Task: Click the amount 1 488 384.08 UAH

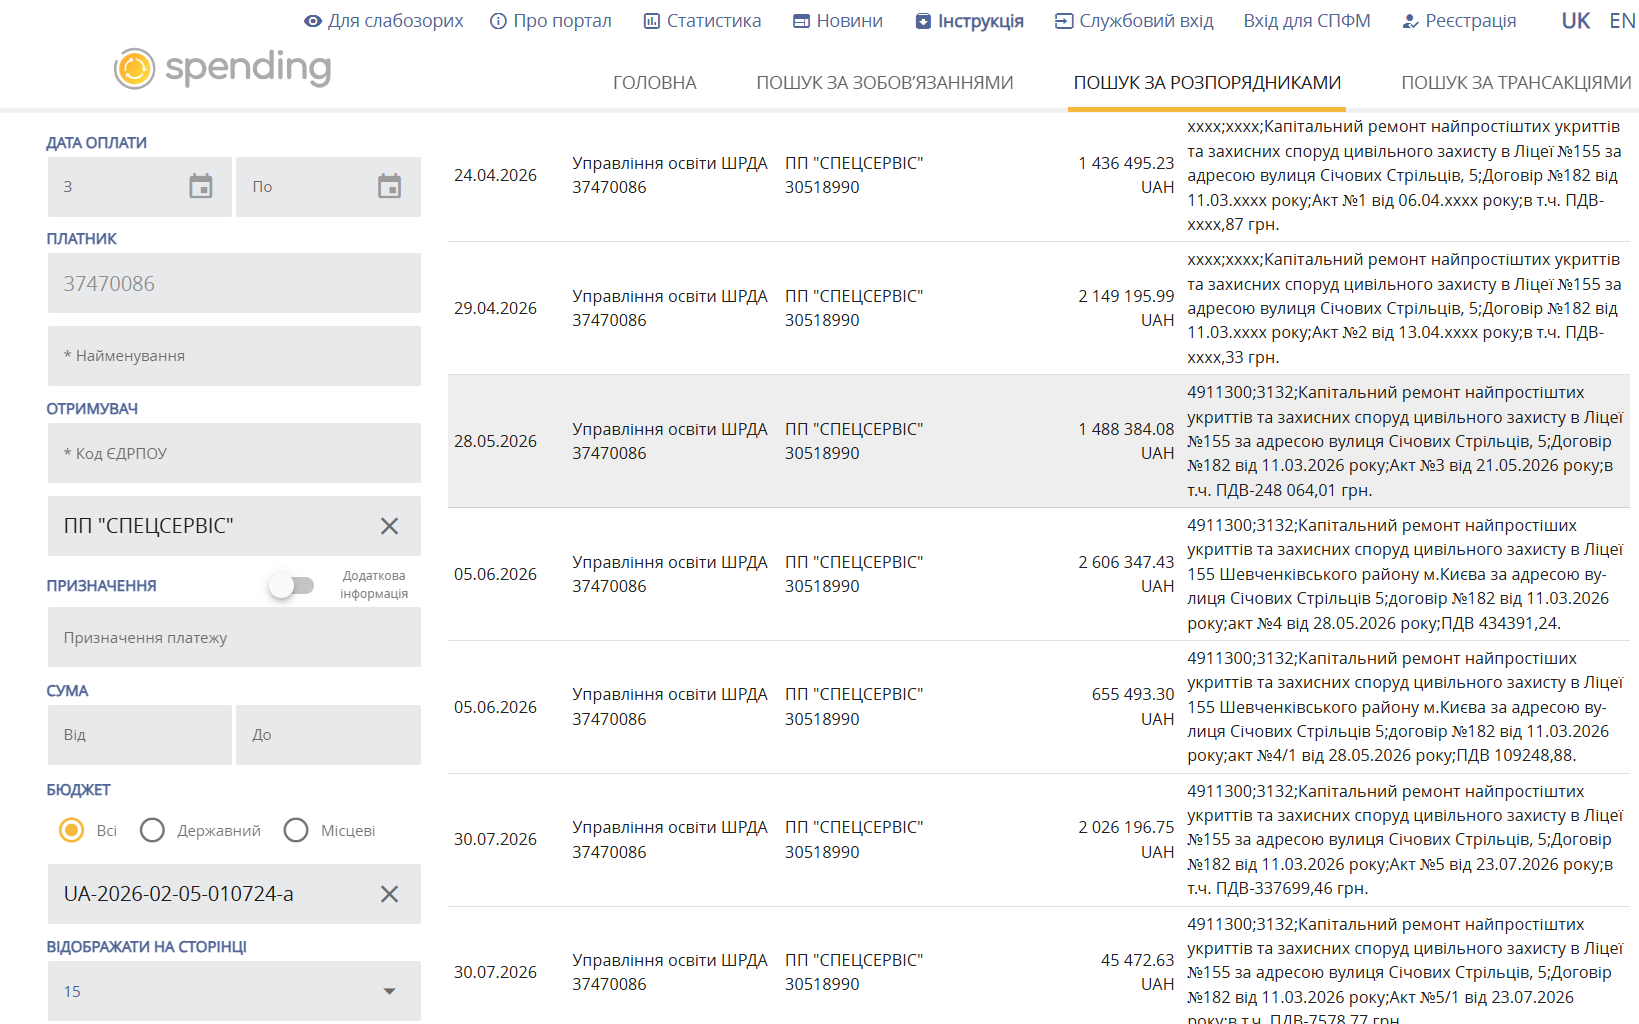Action: click(1126, 441)
